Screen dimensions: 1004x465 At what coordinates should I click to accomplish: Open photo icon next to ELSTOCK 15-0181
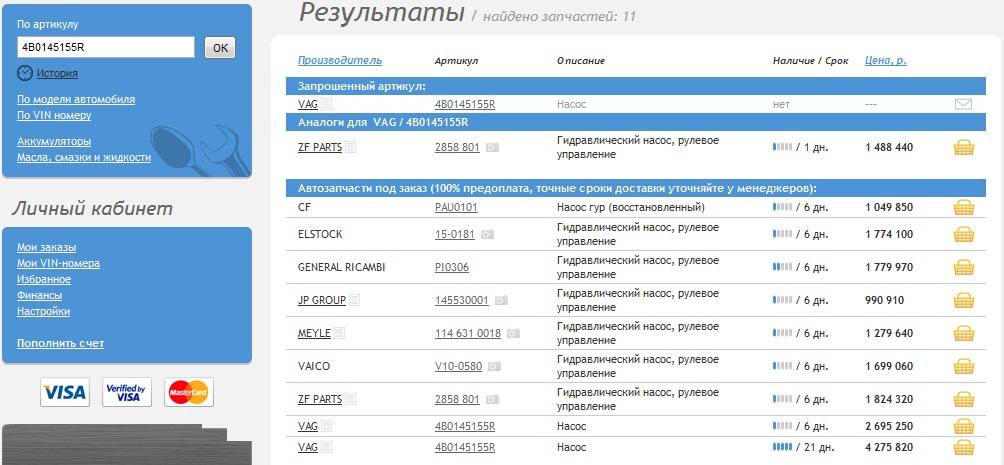(487, 234)
